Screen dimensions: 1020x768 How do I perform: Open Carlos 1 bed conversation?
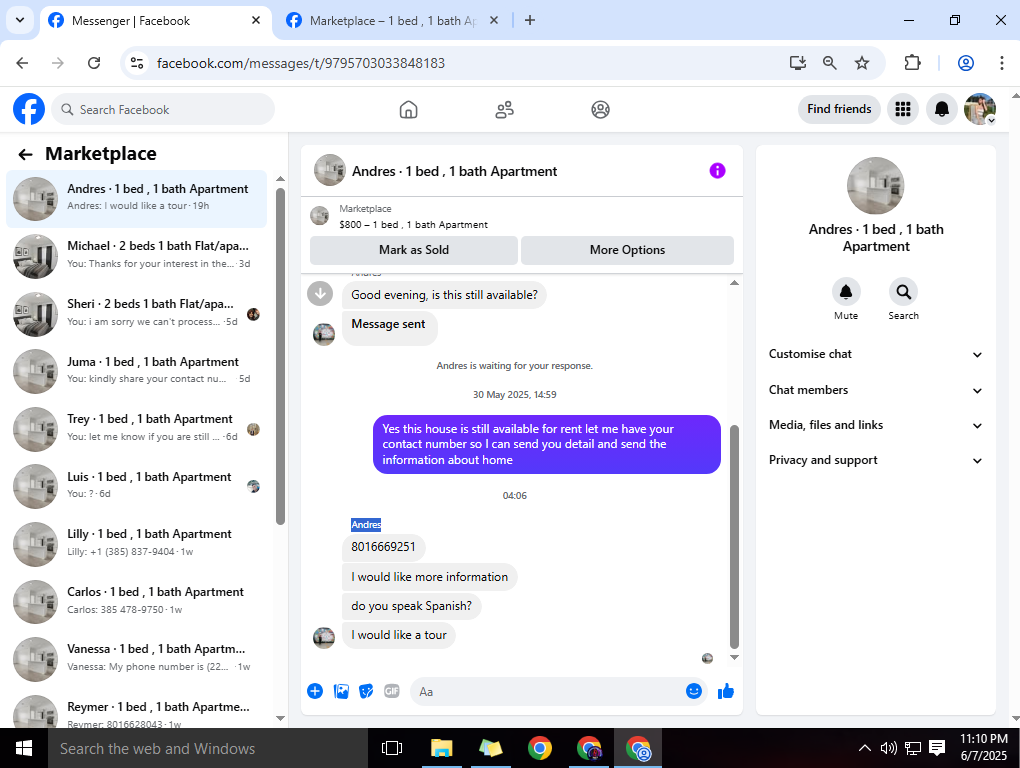(137, 602)
